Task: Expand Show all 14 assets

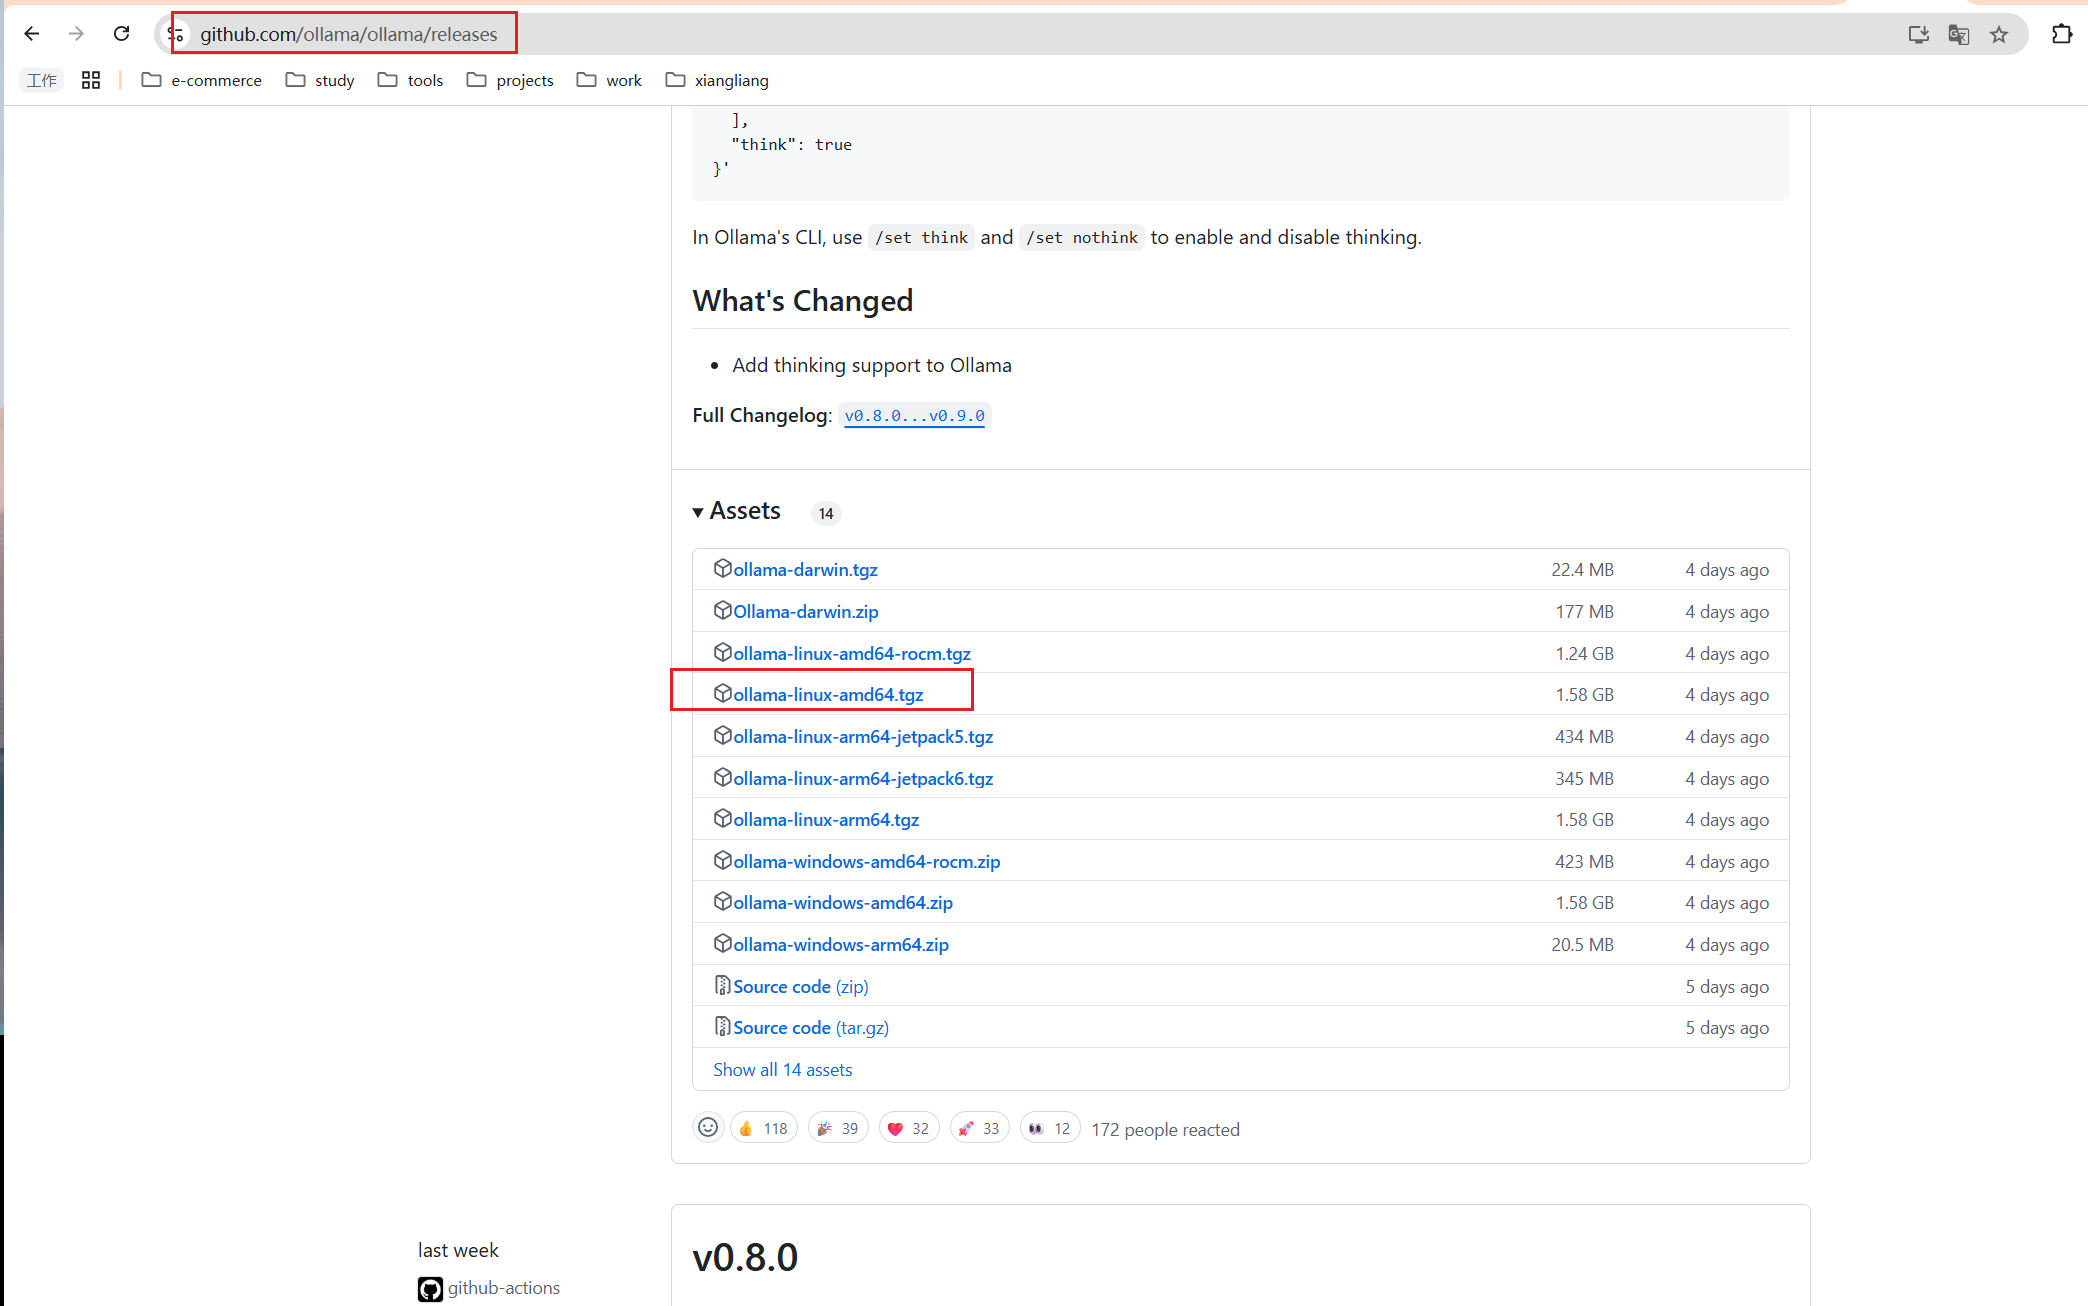Action: click(782, 1070)
